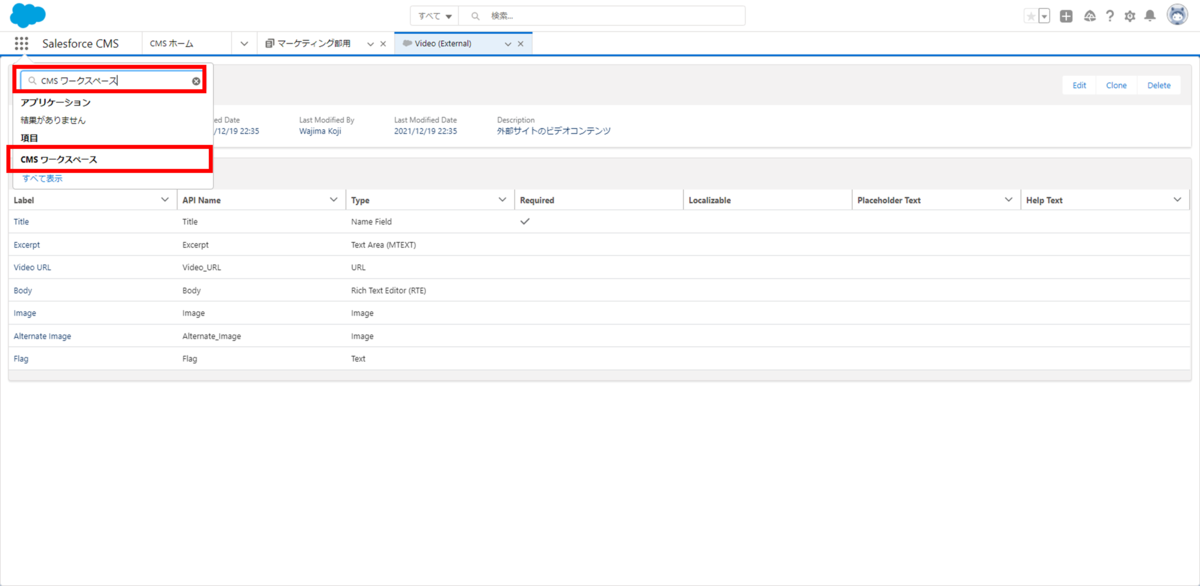Open the Video (External) tab options chevron

(508, 44)
